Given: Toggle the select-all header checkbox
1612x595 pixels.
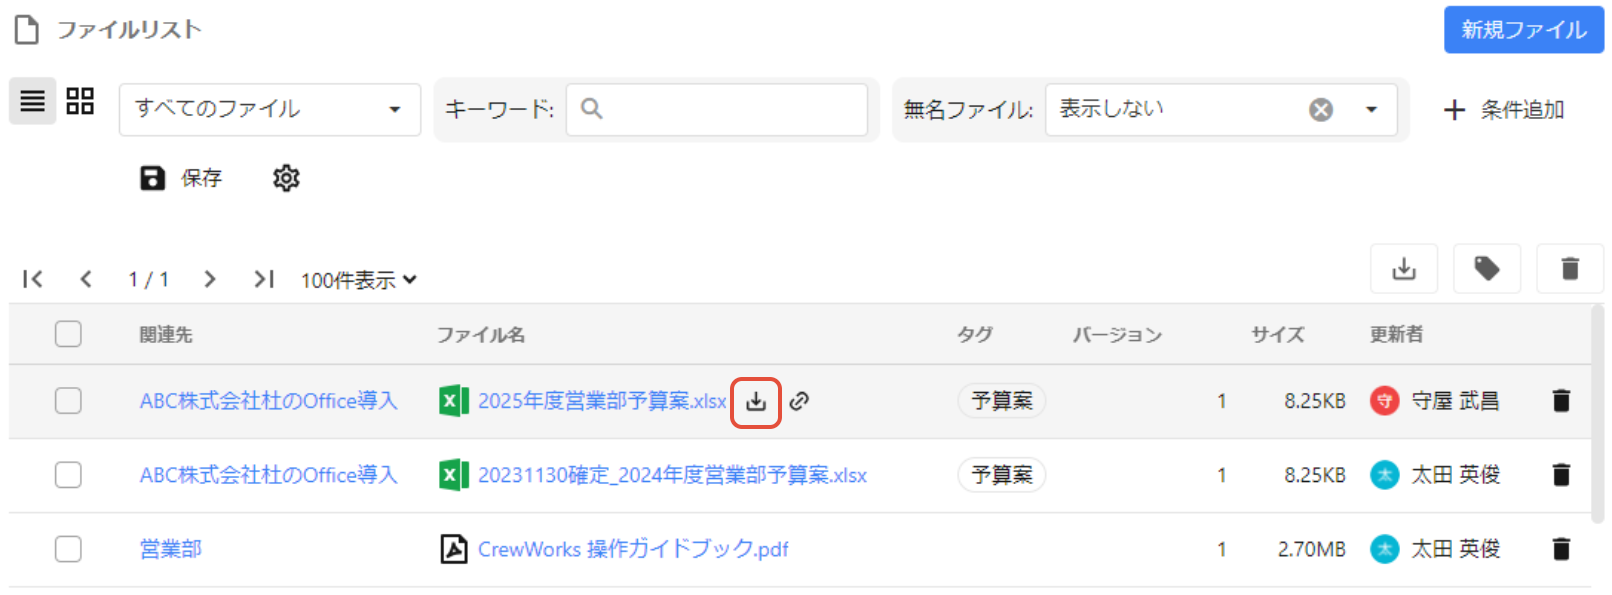Looking at the screenshot, I should point(68,334).
